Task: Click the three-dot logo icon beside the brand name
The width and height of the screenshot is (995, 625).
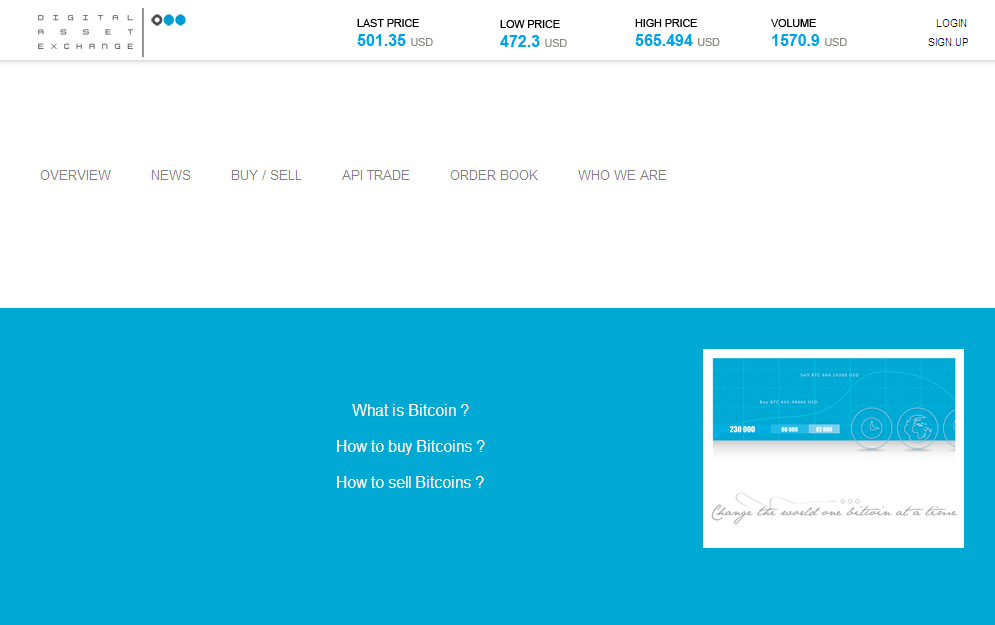Action: point(169,19)
